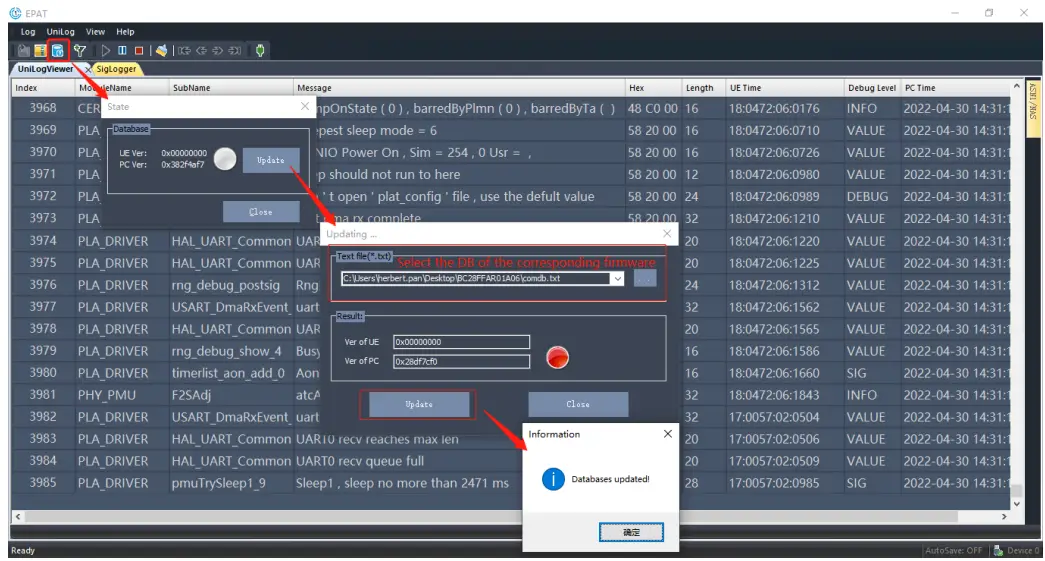Clear the log with the brush icon

point(161,51)
